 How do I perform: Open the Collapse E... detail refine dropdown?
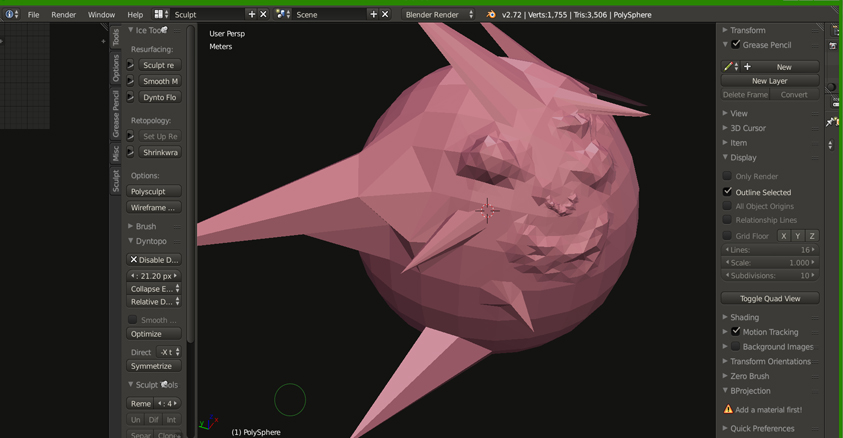click(154, 289)
